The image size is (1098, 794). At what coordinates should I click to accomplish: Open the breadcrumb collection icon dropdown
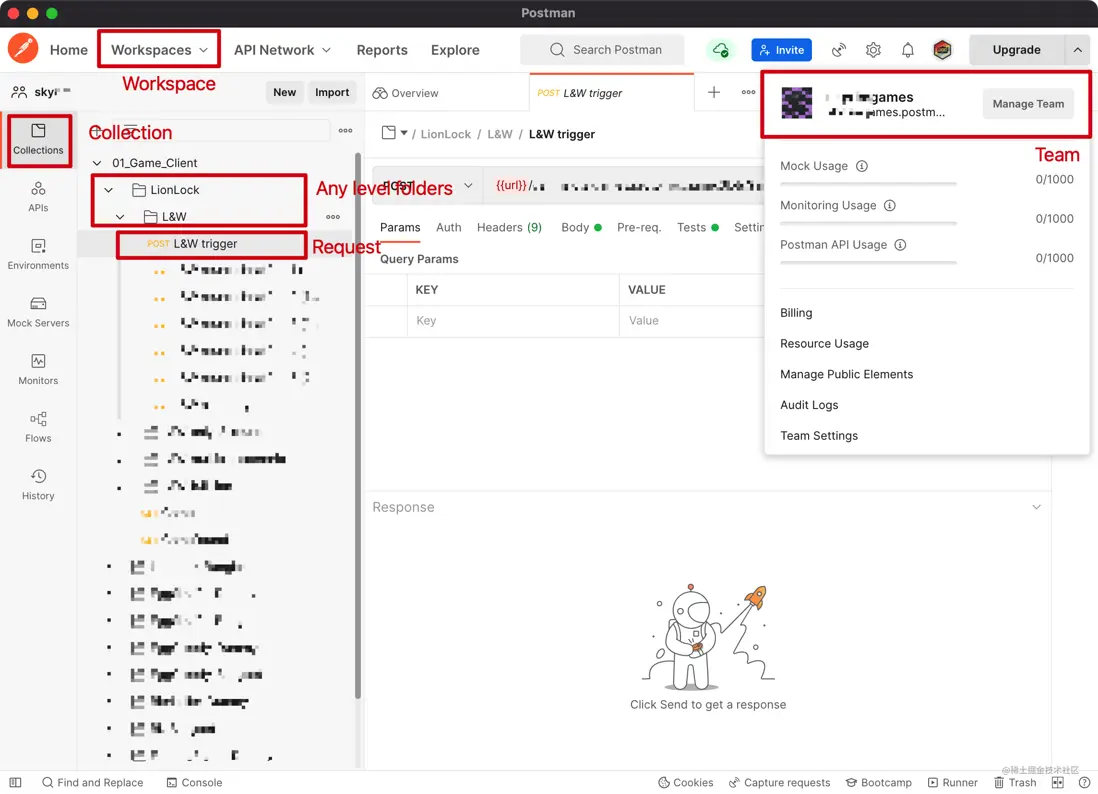[x=395, y=133]
